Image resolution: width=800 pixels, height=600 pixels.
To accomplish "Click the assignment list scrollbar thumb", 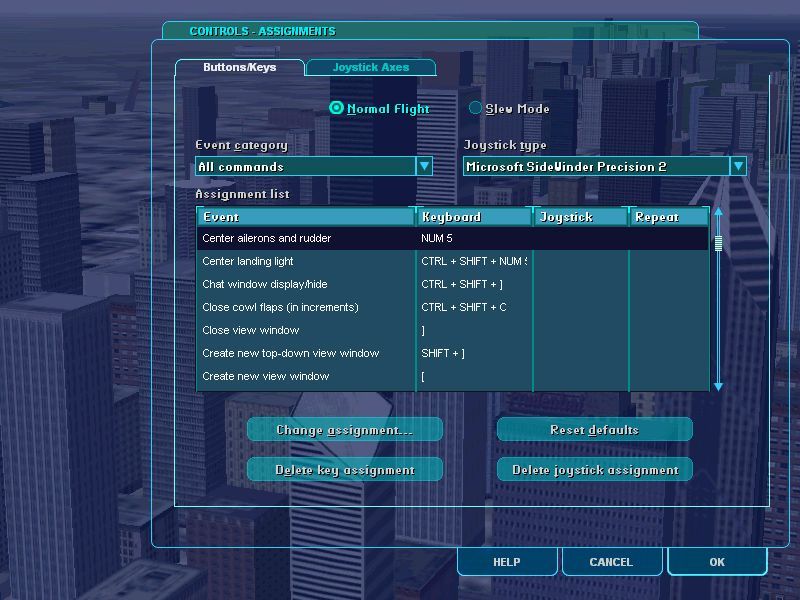I will click(717, 242).
